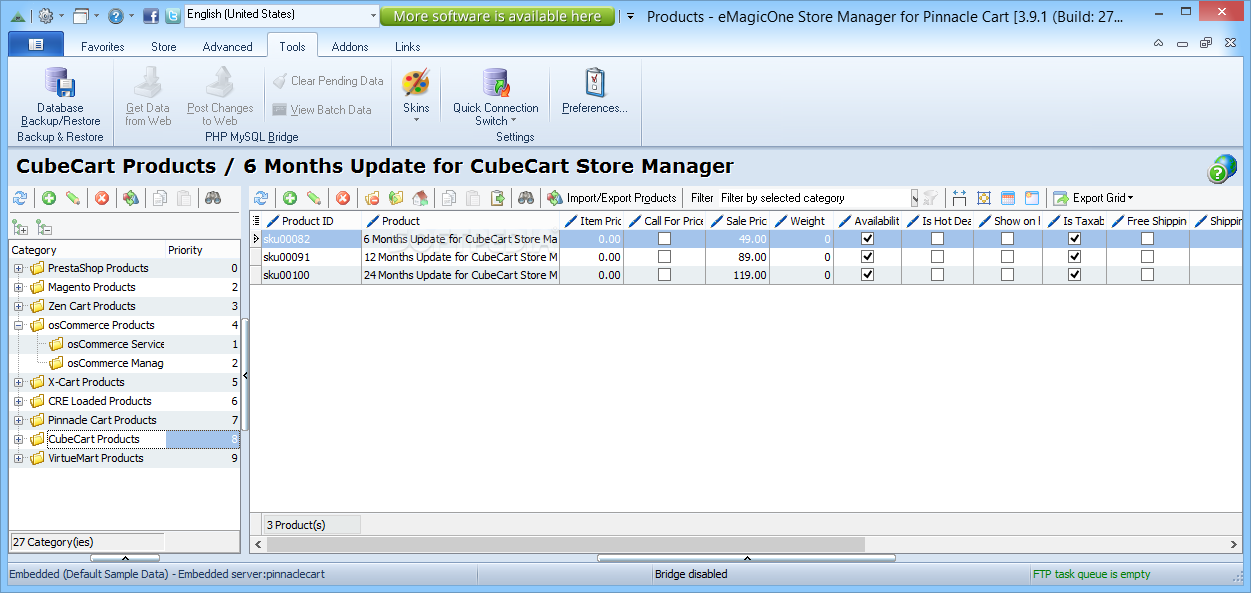Open Quick Connection Switch
Screen dimensions: 1251x593
pos(495,97)
